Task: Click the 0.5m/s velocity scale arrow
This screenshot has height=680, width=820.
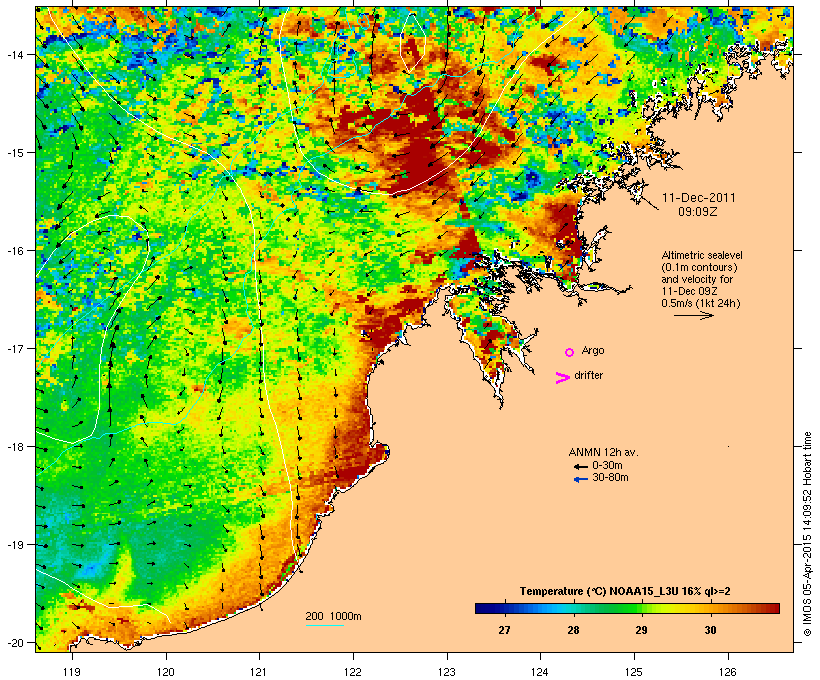Action: [693, 315]
